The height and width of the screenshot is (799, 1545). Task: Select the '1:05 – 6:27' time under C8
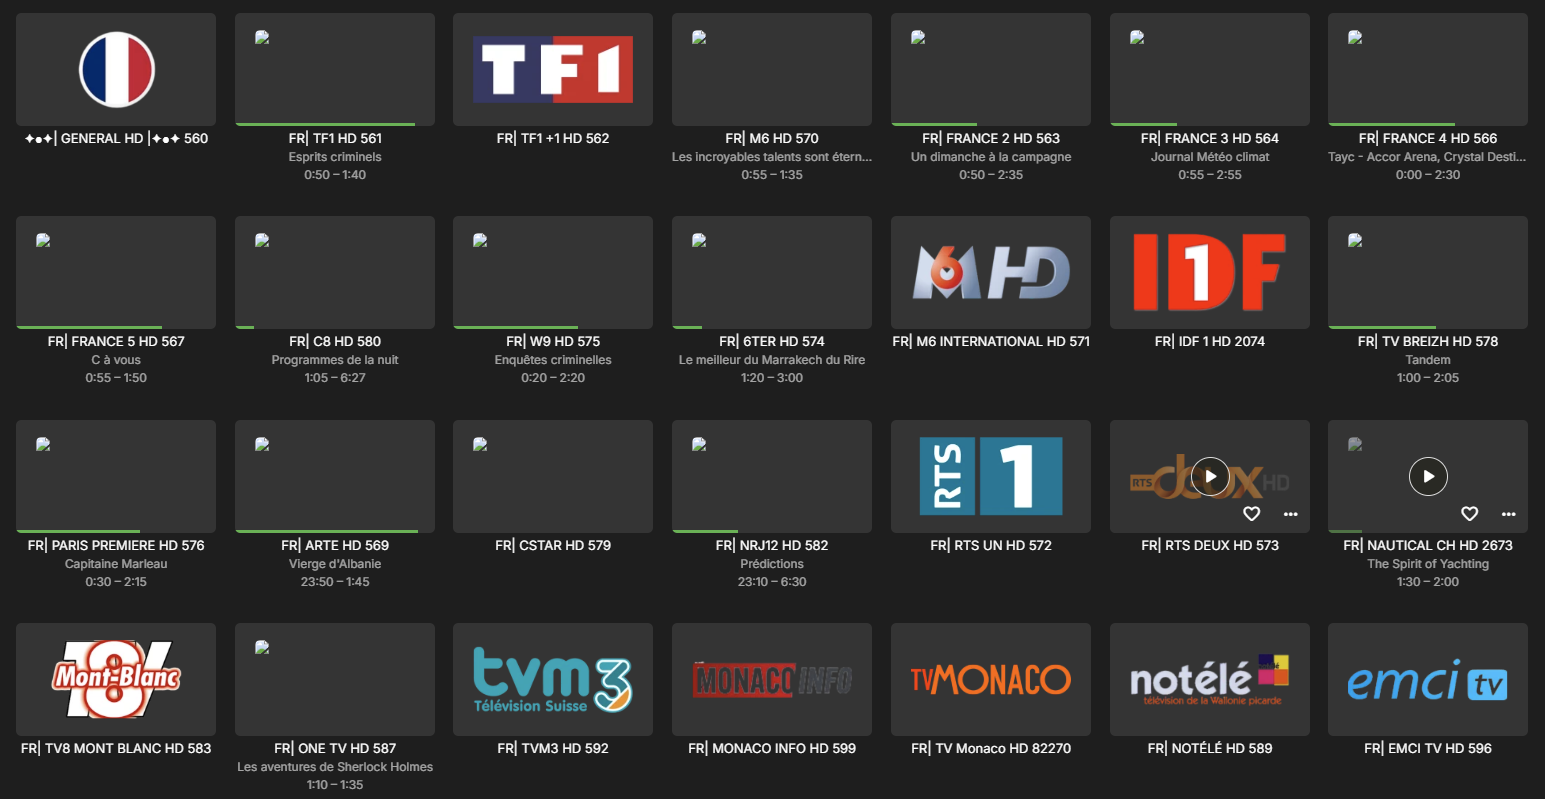[335, 378]
